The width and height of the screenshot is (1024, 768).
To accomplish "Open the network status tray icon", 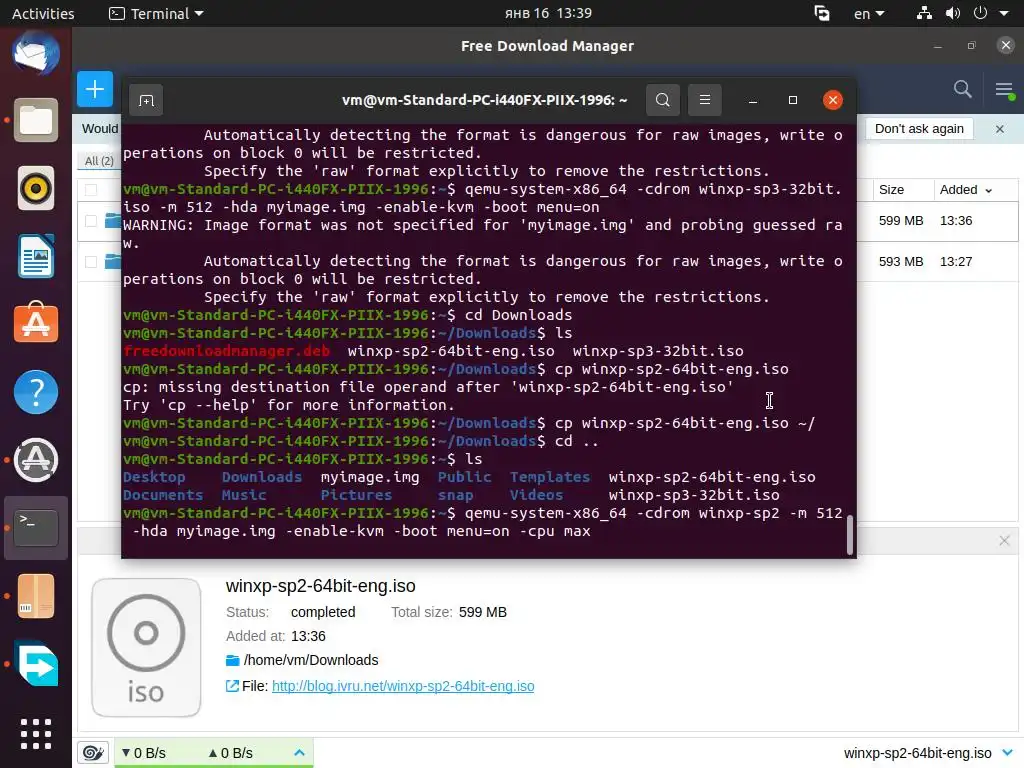I will click(x=924, y=13).
